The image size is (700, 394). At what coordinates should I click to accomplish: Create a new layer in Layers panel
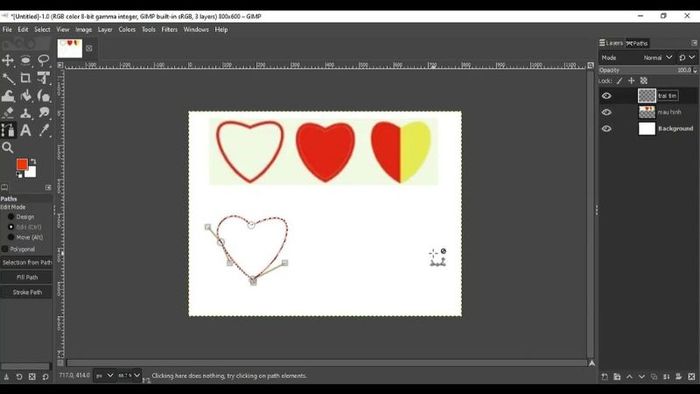604,377
